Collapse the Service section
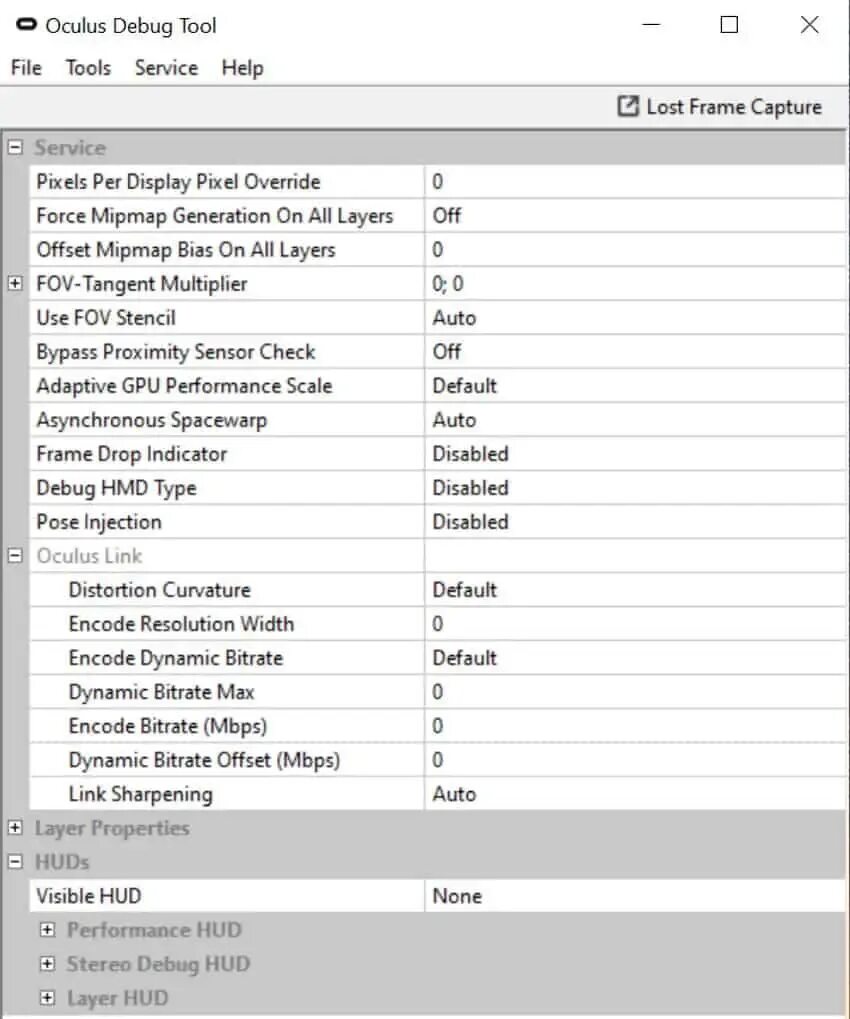The height and width of the screenshot is (1019, 850). 15,148
